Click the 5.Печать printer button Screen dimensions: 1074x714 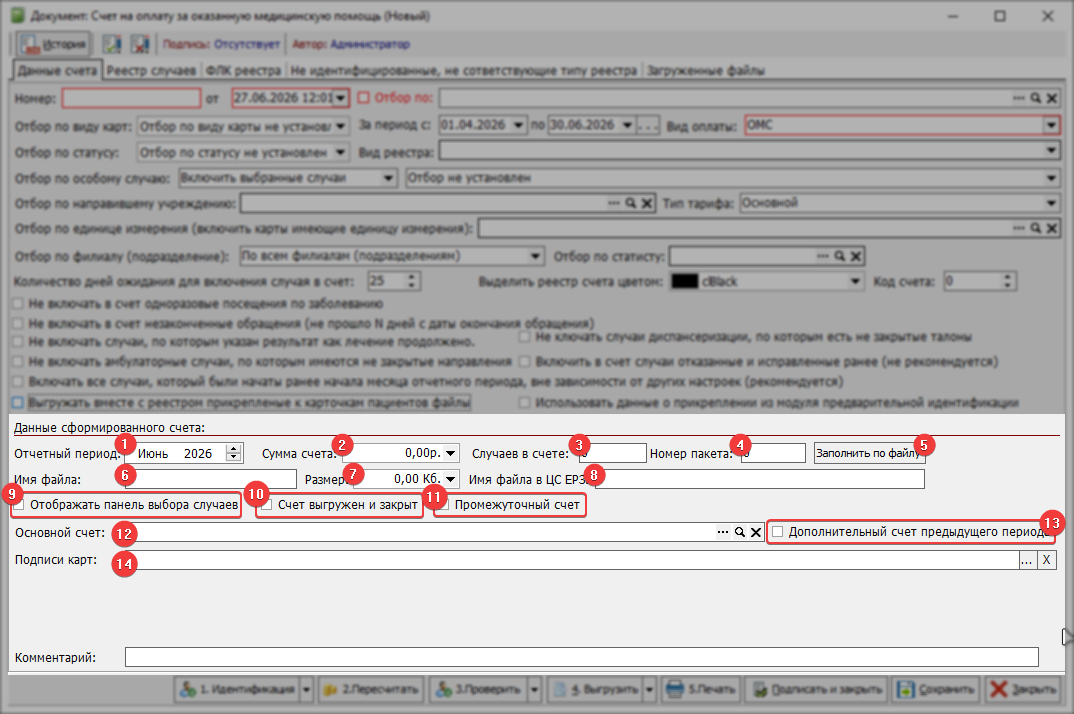[x=701, y=689]
